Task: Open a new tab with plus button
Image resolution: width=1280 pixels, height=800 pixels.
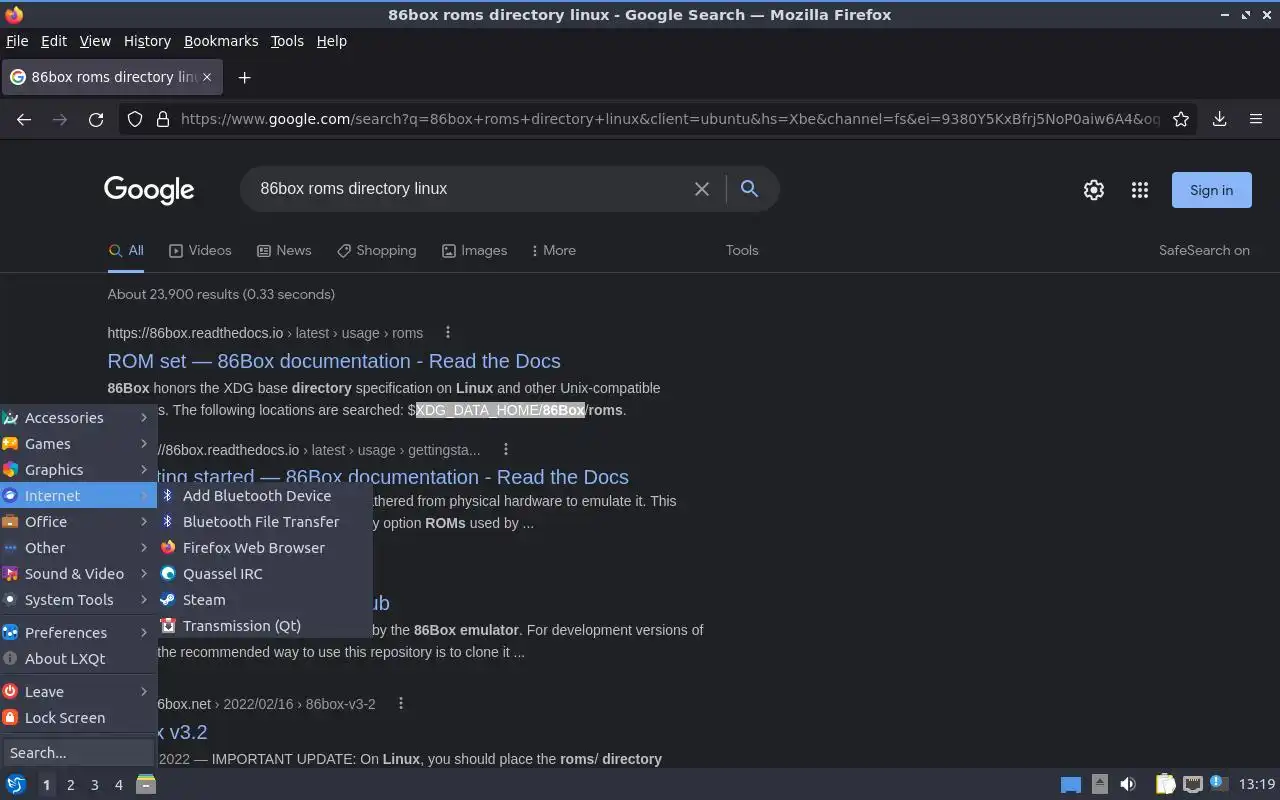Action: [x=244, y=77]
